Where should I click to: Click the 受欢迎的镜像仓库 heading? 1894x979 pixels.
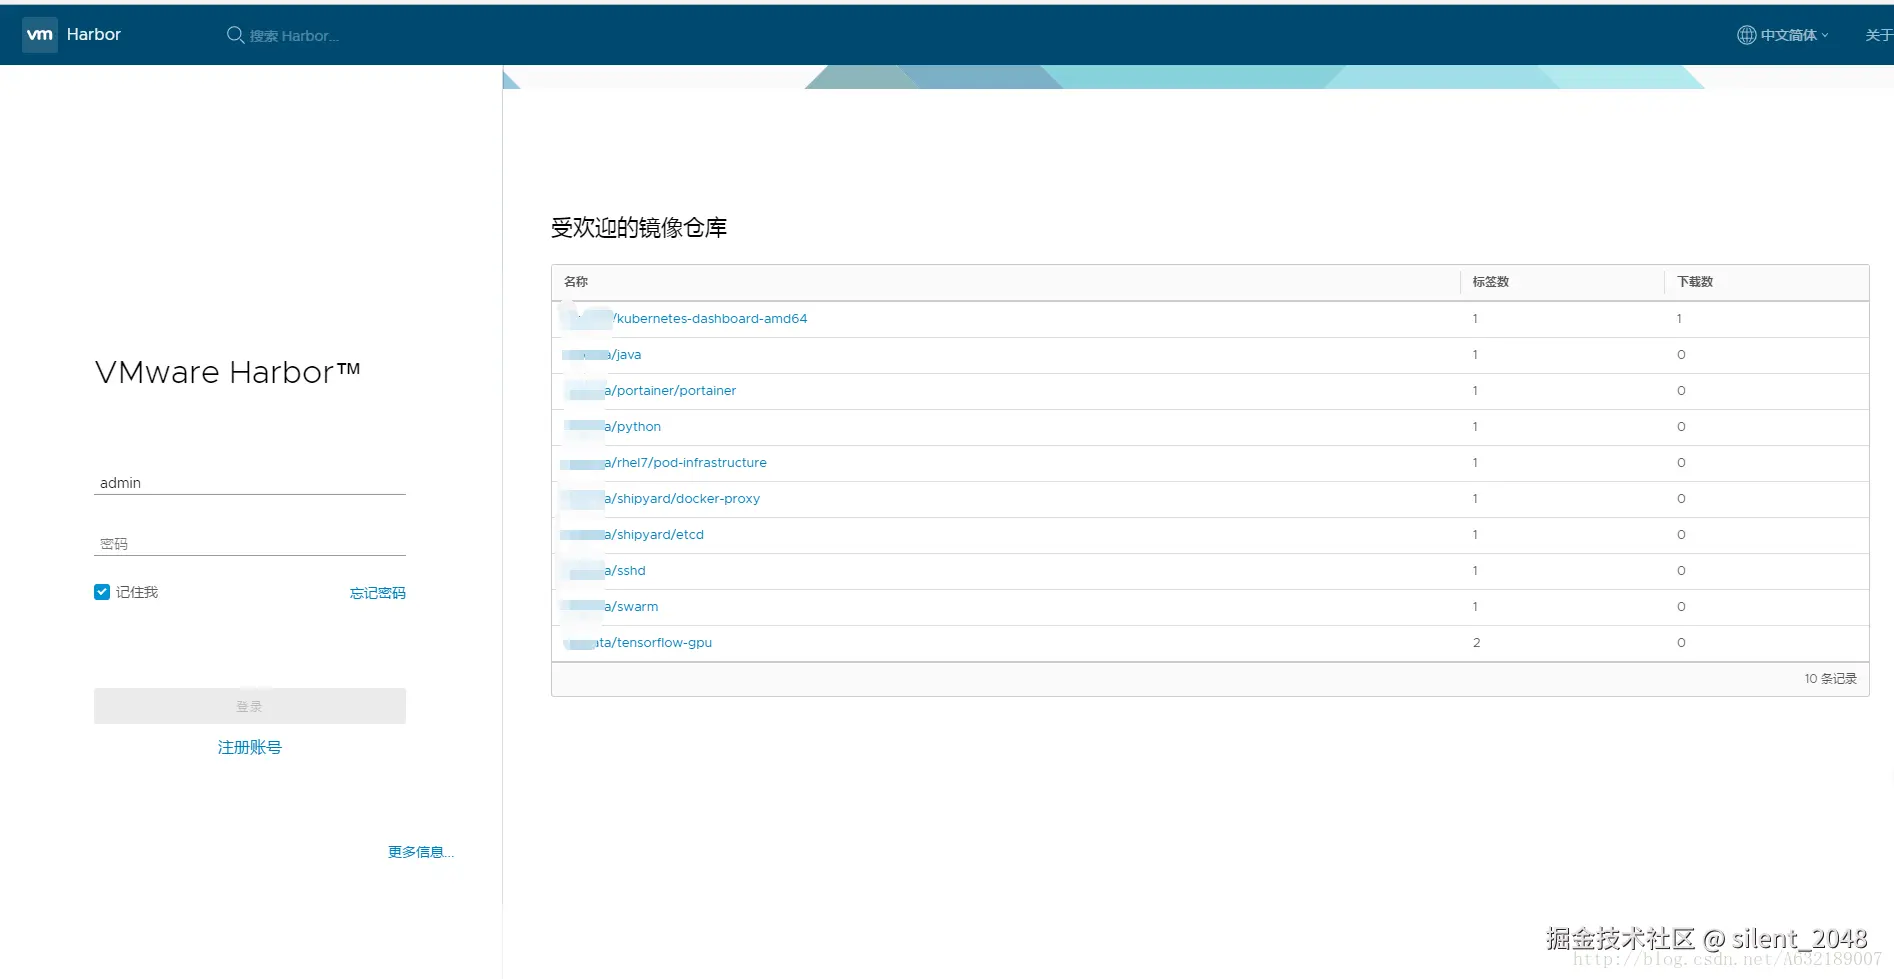tap(639, 228)
